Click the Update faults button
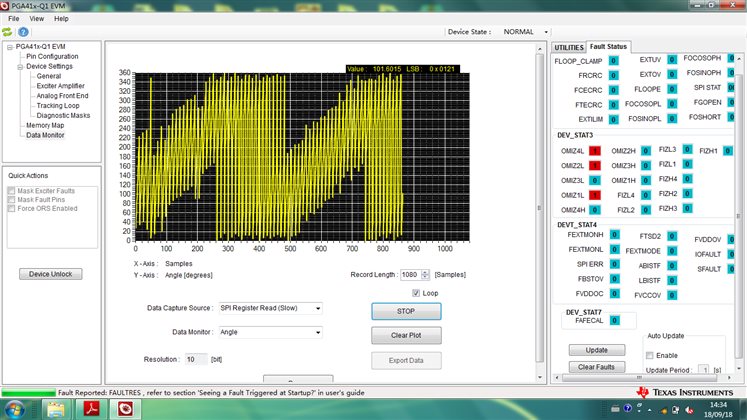The width and height of the screenshot is (747, 420). click(x=596, y=350)
